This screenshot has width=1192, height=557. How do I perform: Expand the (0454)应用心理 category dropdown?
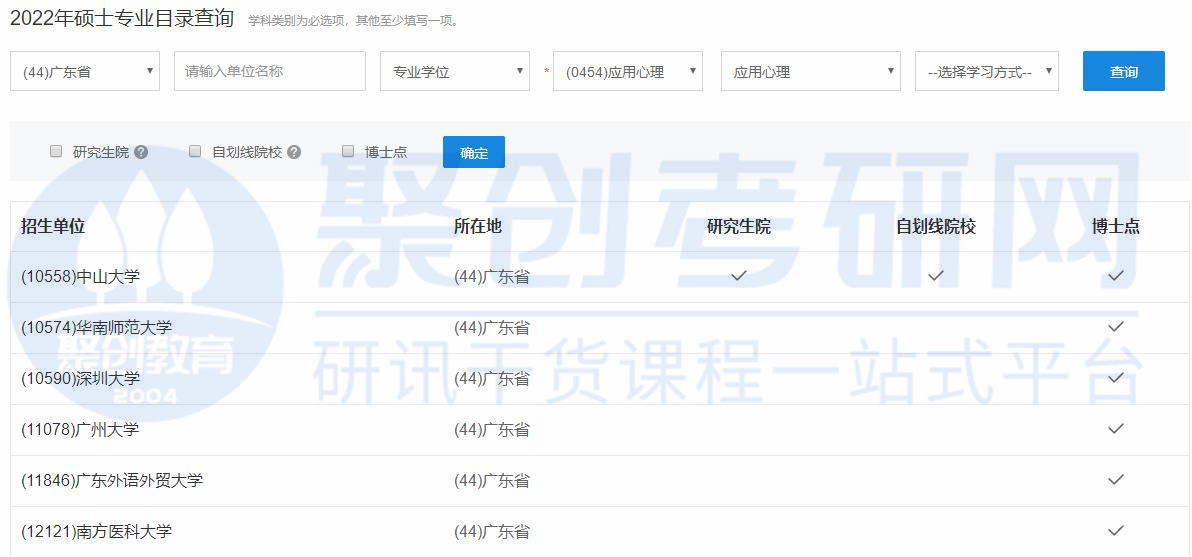628,71
